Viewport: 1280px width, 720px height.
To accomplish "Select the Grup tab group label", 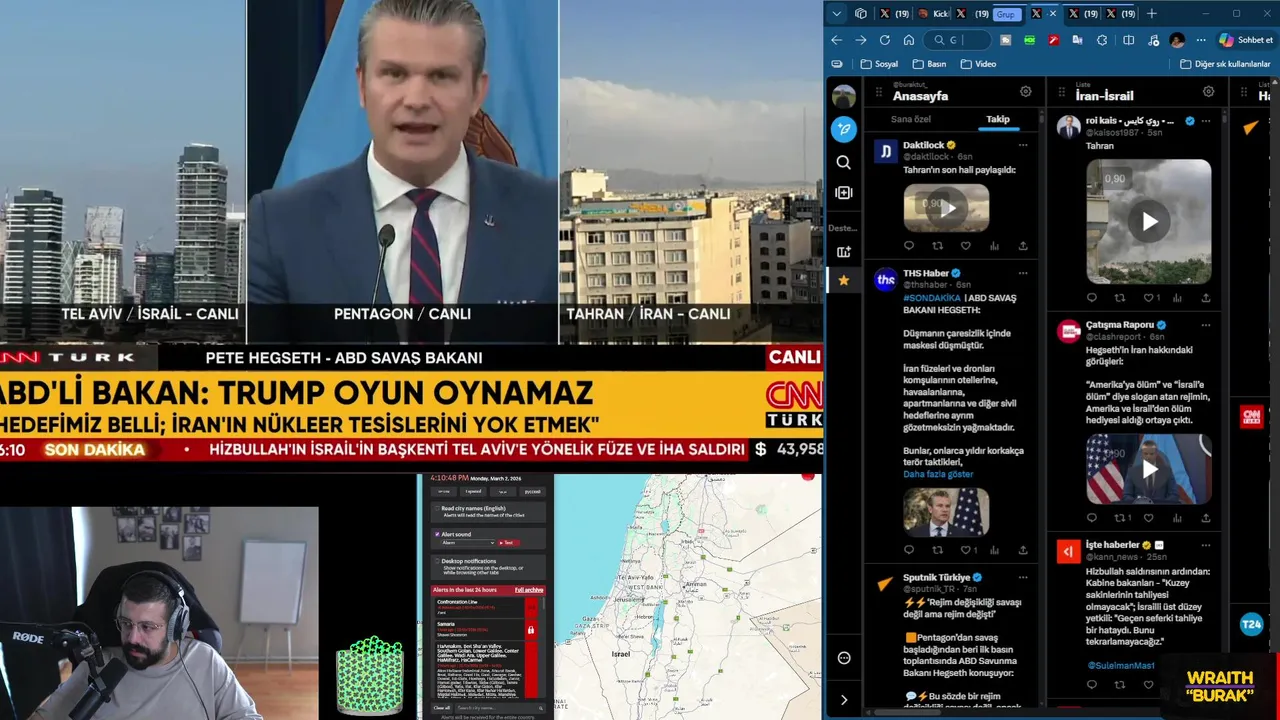I will (x=1006, y=14).
